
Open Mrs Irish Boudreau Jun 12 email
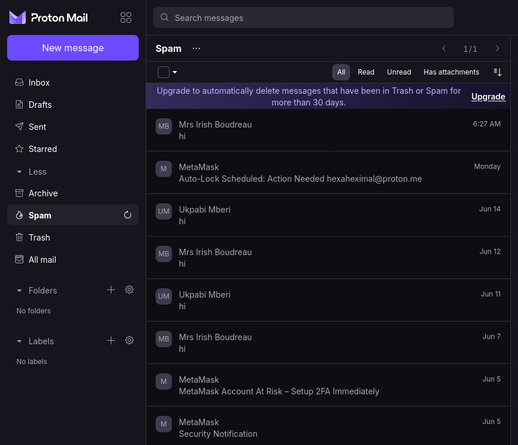[328, 258]
